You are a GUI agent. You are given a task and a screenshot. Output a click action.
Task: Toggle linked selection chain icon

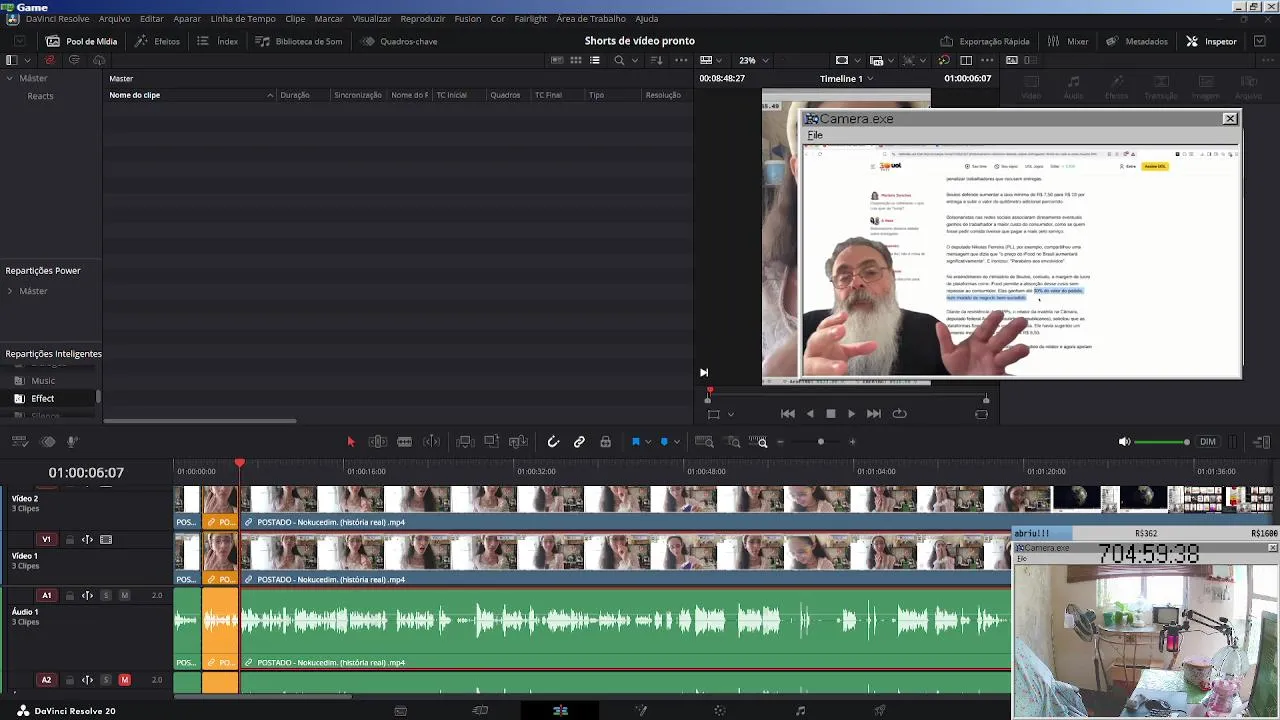tap(579, 442)
